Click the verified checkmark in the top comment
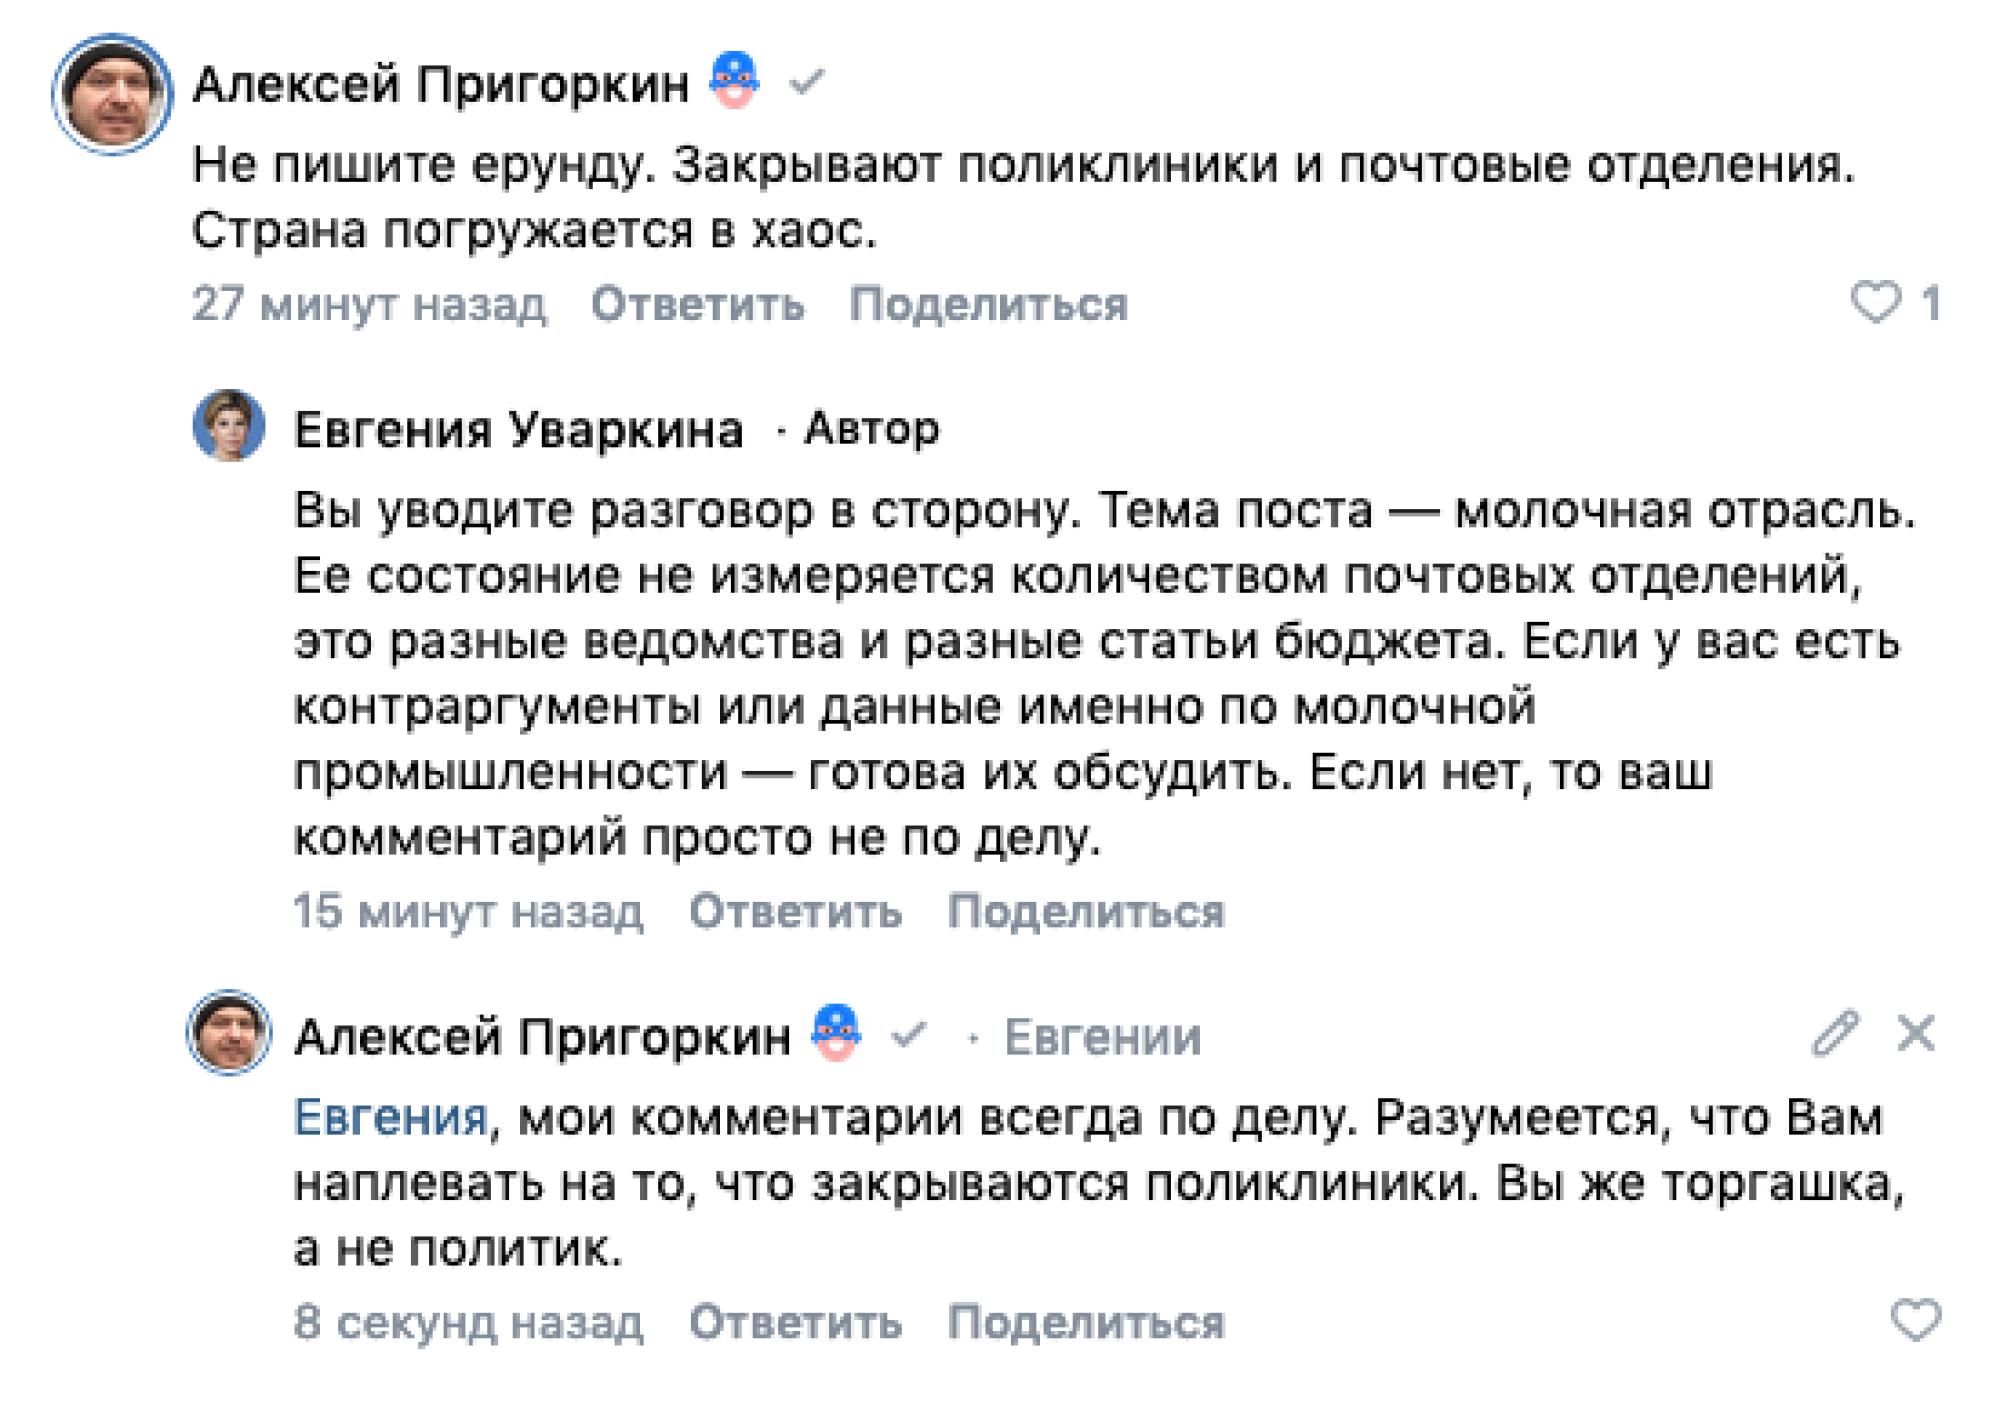This screenshot has height=1411, width=2000. (x=806, y=82)
